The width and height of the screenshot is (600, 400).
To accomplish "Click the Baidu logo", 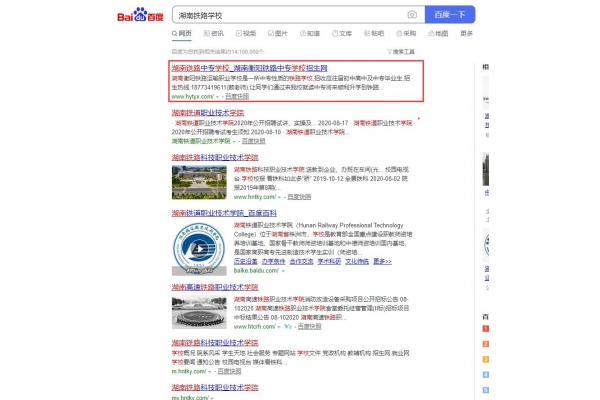I will pos(140,15).
